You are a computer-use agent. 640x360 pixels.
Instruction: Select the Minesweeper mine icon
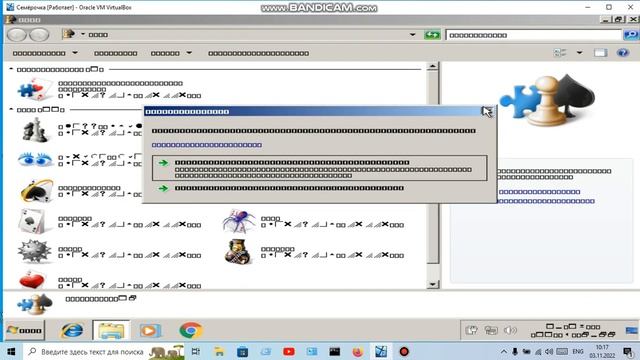point(34,251)
